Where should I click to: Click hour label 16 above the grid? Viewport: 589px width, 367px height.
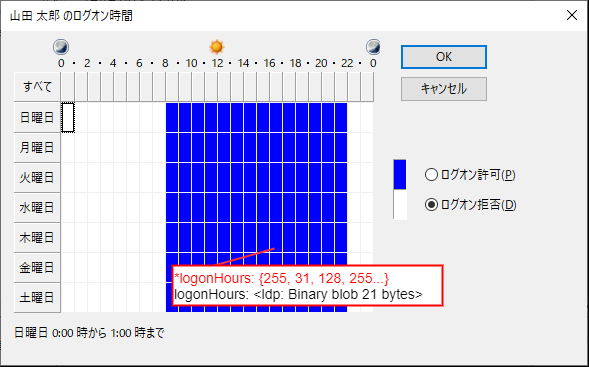tap(269, 63)
